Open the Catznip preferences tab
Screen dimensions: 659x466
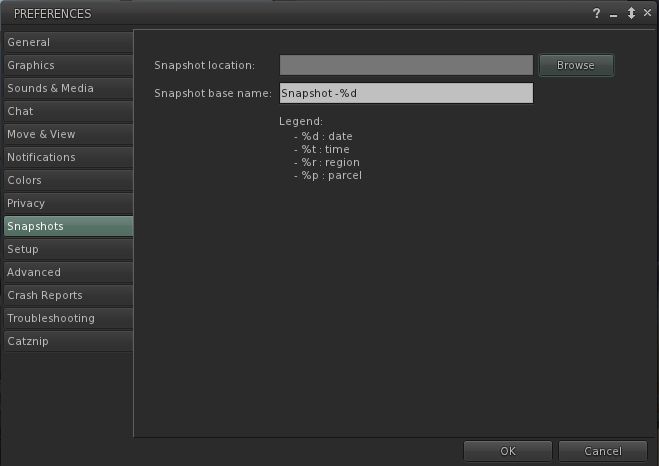[x=67, y=341]
